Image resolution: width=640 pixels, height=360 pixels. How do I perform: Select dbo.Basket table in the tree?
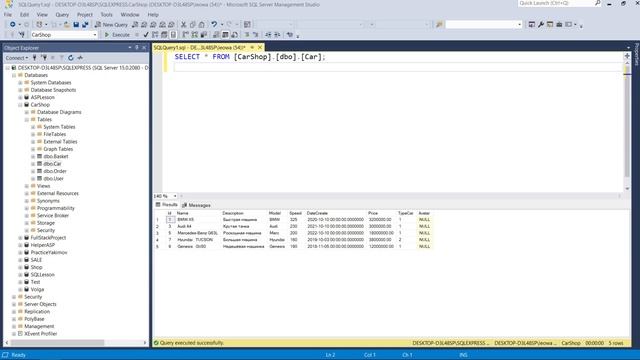coord(56,157)
